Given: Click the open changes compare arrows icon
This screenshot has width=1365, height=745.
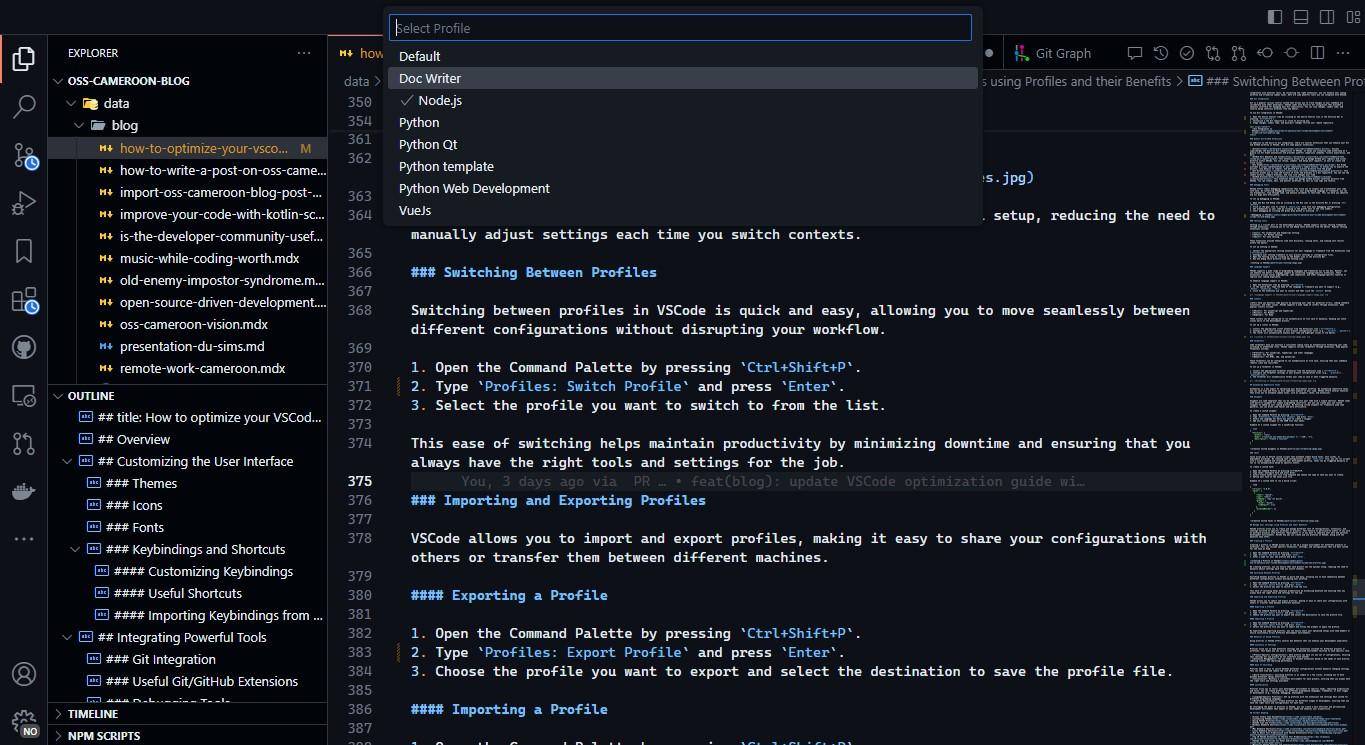Looking at the screenshot, I should tap(1213, 53).
